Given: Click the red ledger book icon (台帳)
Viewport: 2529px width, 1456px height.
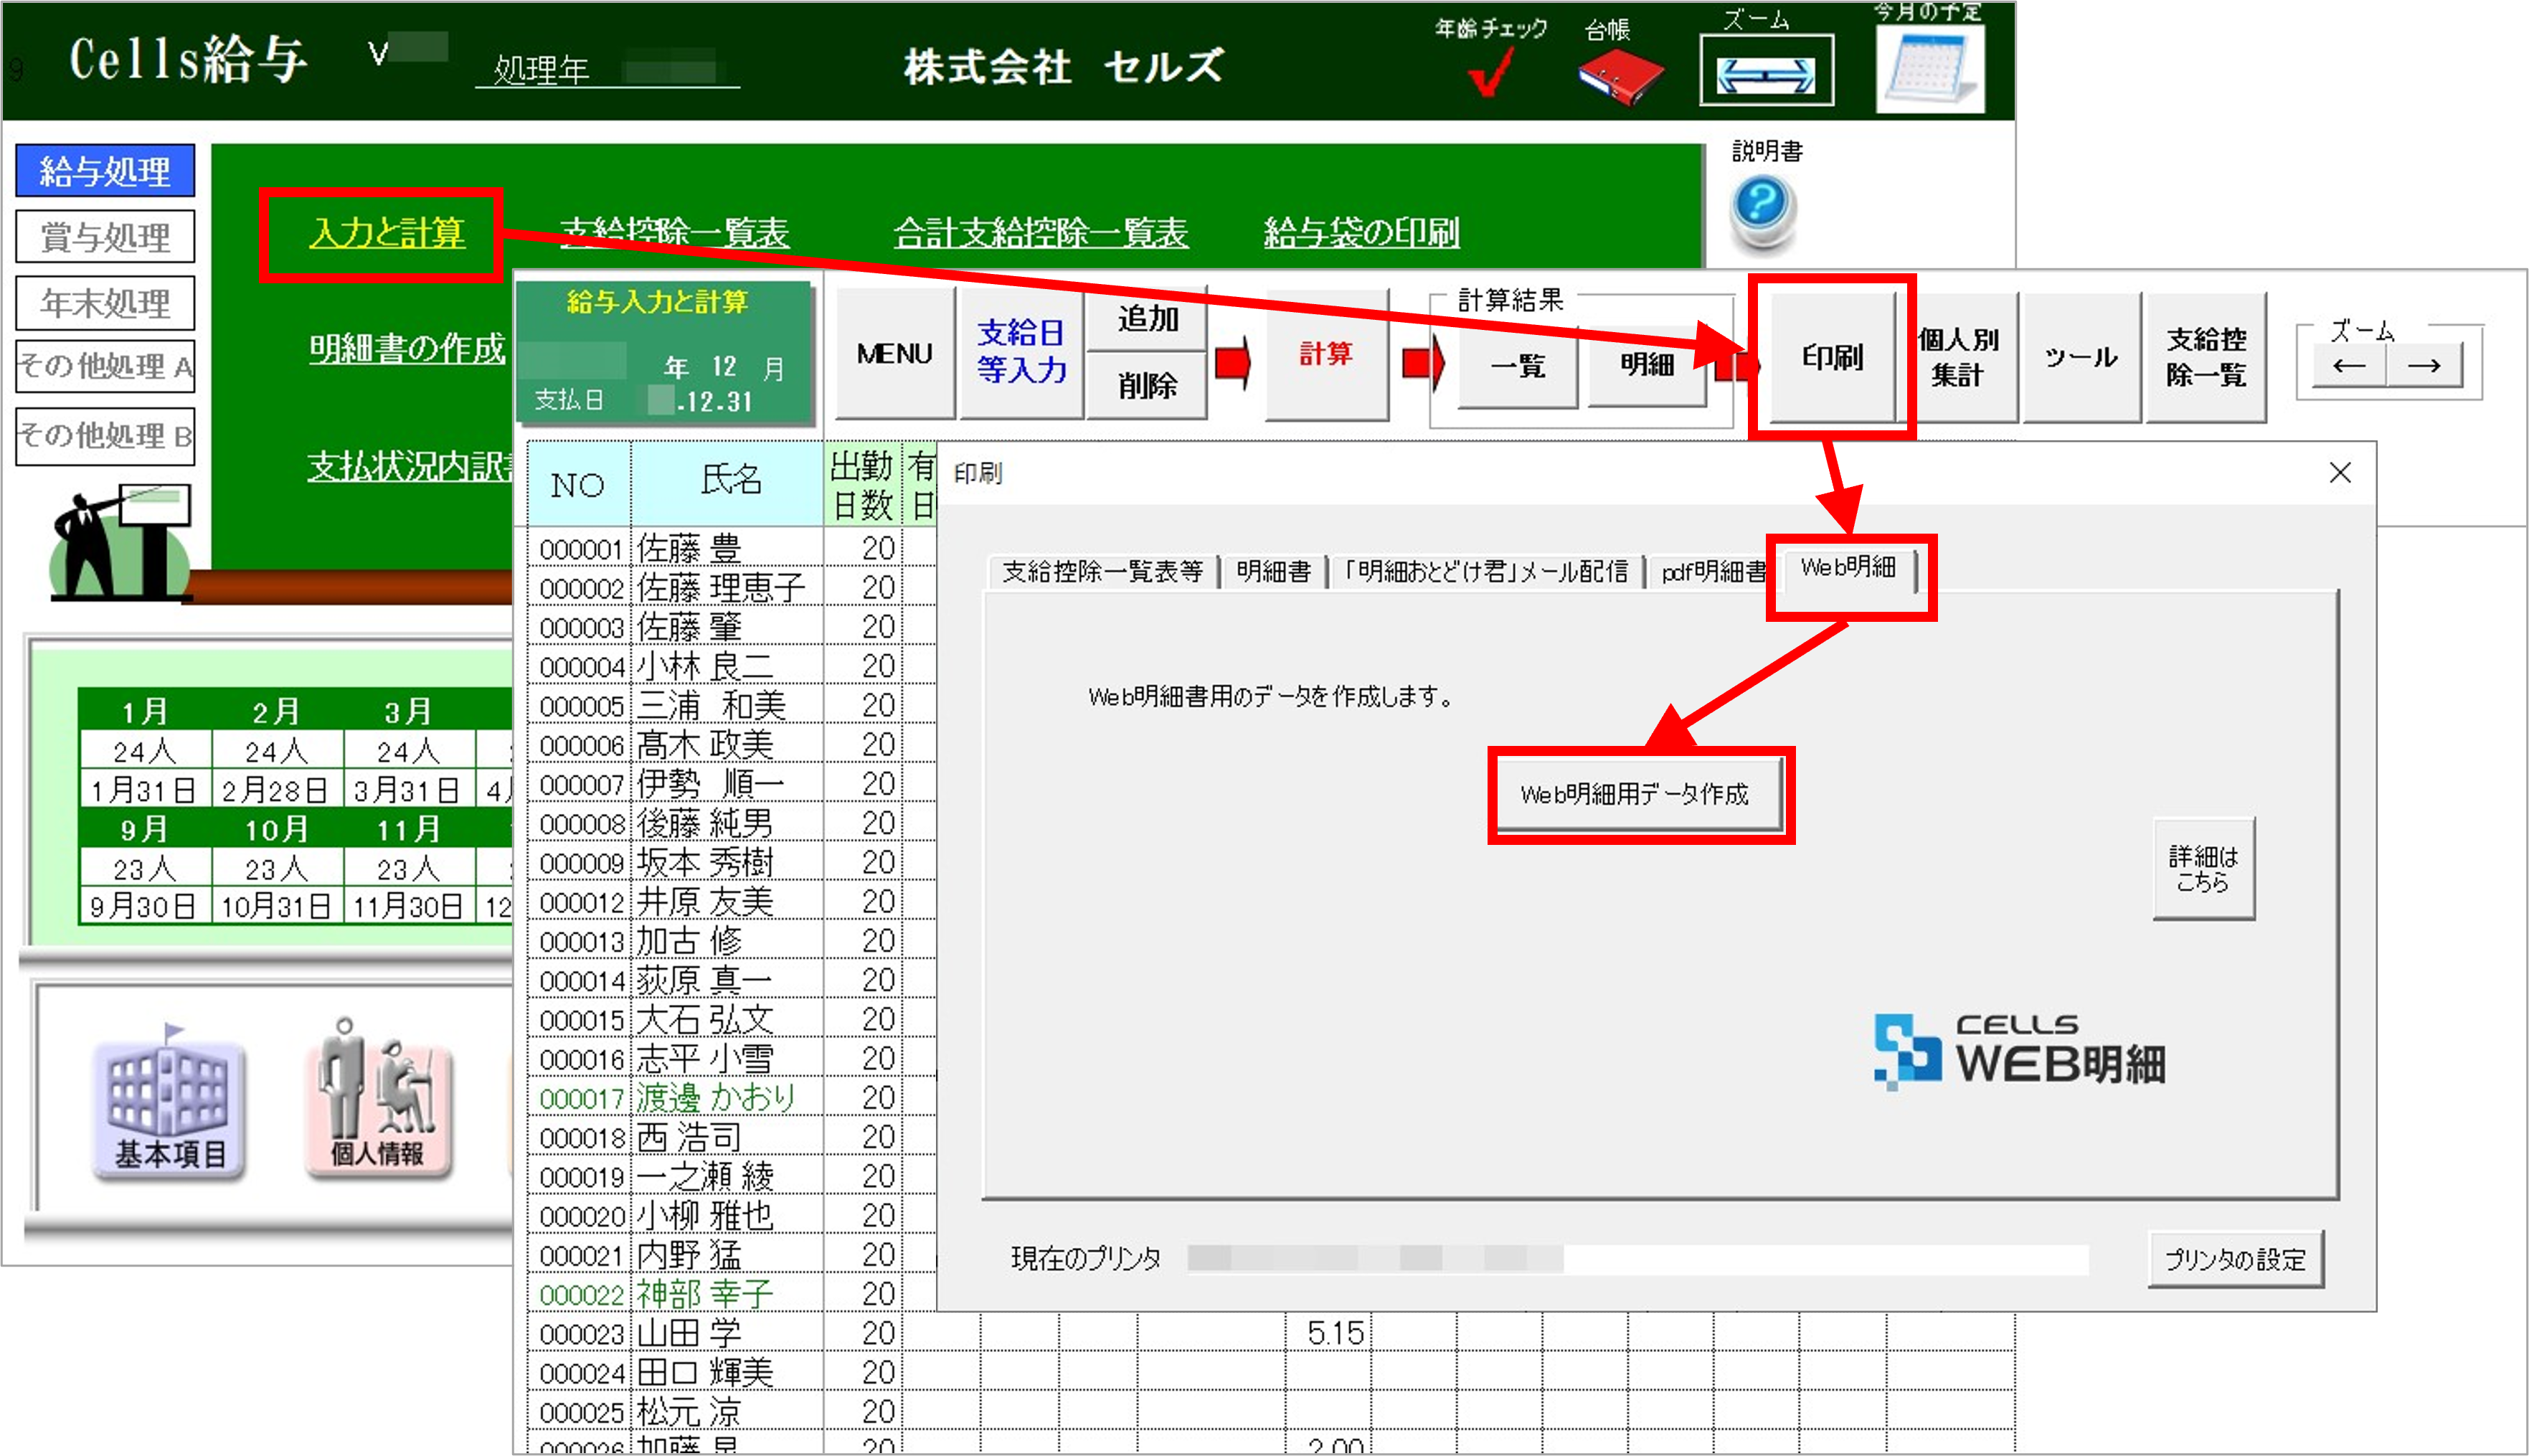Looking at the screenshot, I should (1620, 76).
